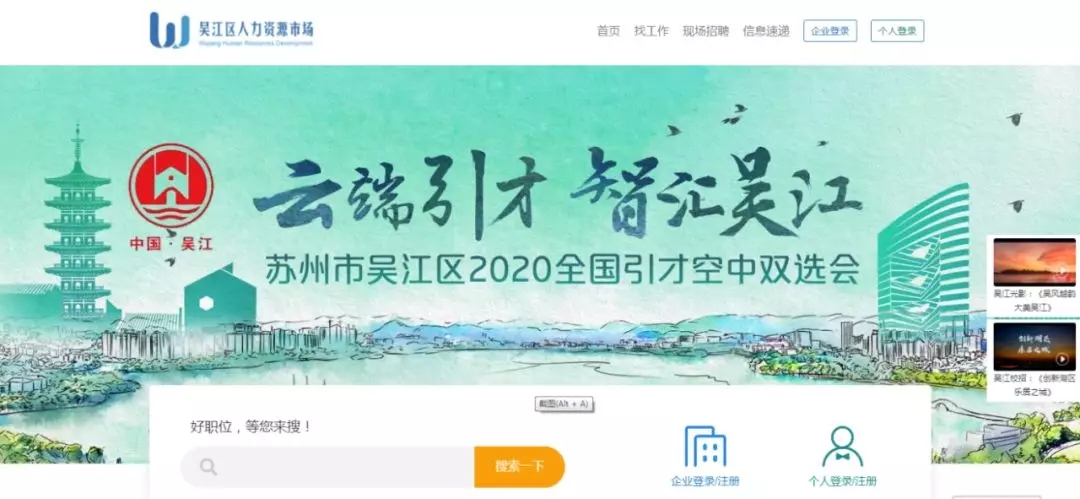Click the 企业登录 button in header
Viewport: 1080px width, 499px height.
(830, 31)
